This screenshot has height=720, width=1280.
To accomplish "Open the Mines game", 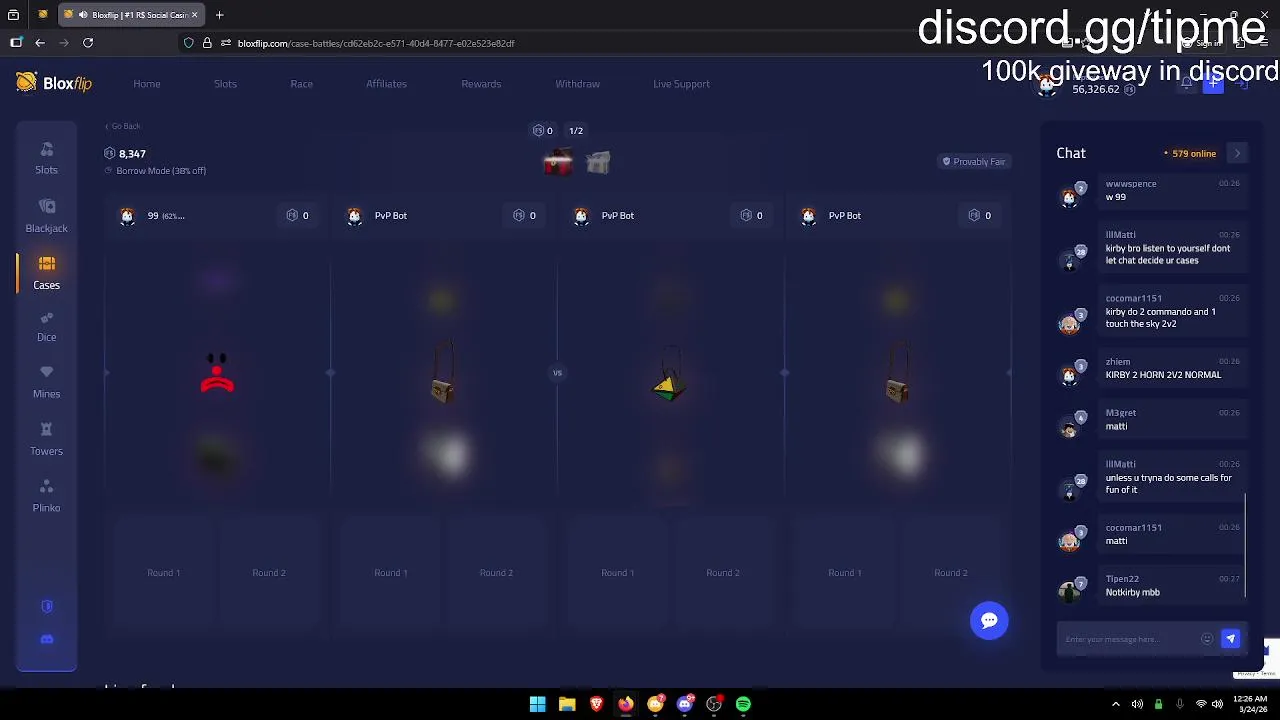I will coord(46,382).
